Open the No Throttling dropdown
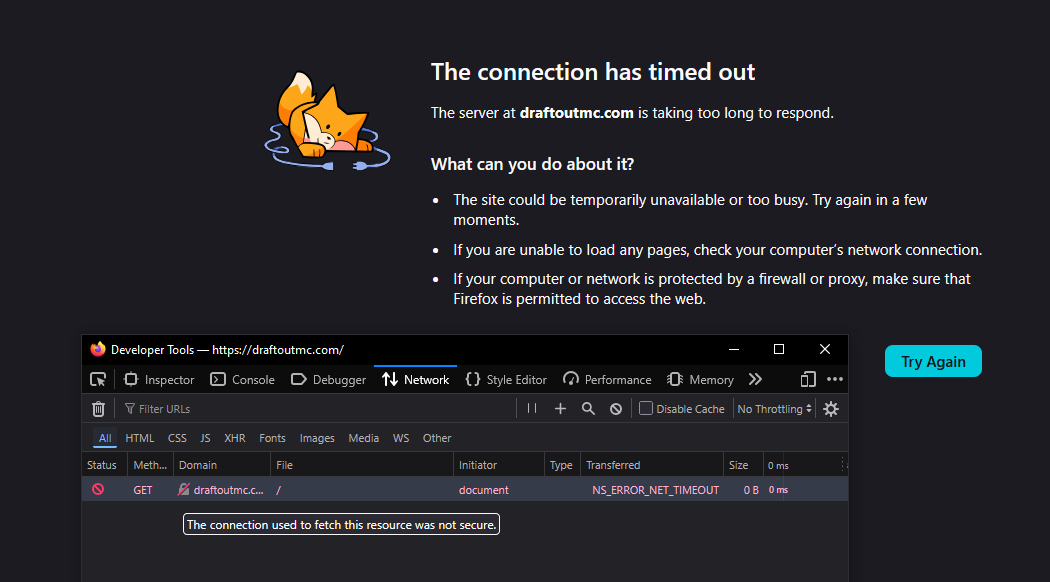The width and height of the screenshot is (1050, 582). [x=774, y=409]
